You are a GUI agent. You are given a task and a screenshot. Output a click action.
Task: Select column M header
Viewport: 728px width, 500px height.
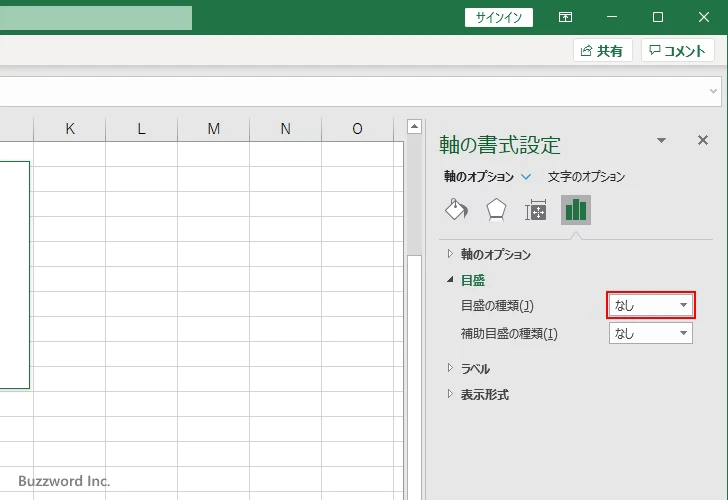tap(214, 129)
